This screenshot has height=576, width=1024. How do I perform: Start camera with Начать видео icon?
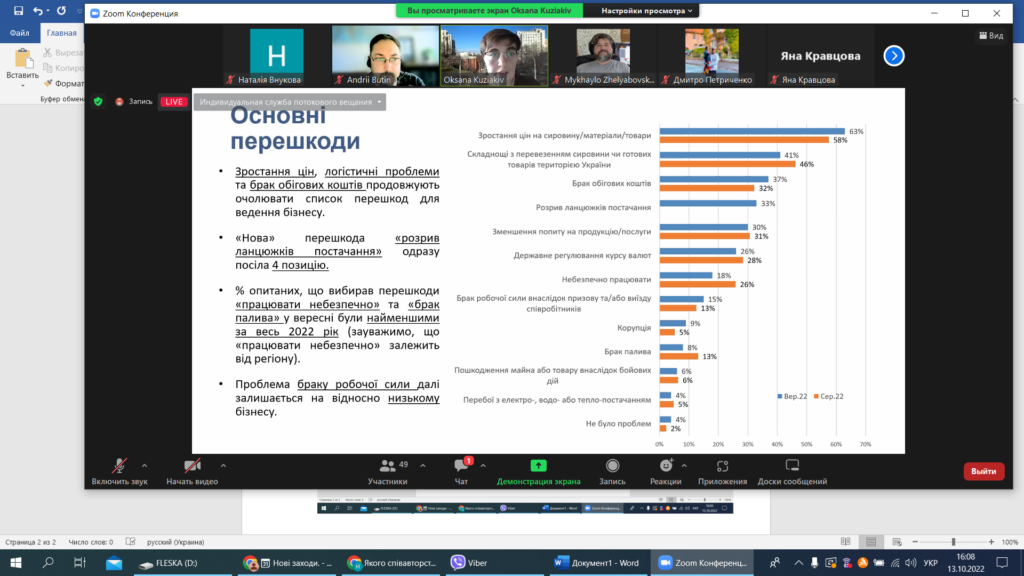click(x=192, y=466)
